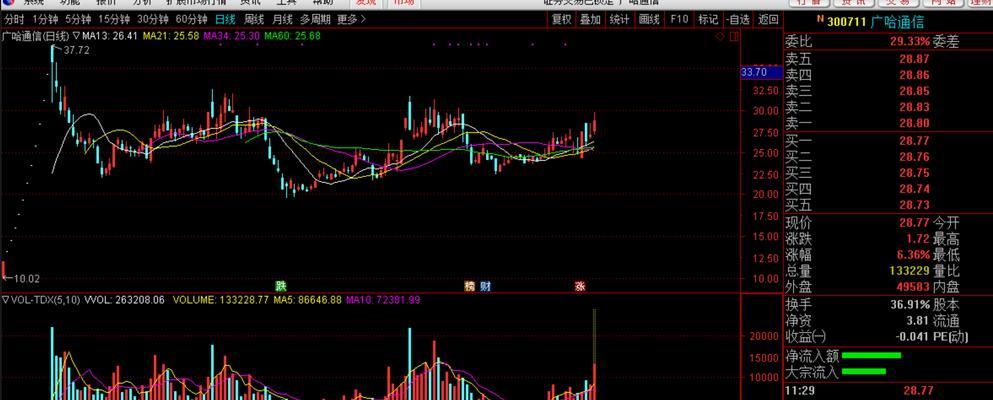Select the MA60: 25.68 indicator label
Viewport: 993px width, 400px height.
[x=293, y=36]
